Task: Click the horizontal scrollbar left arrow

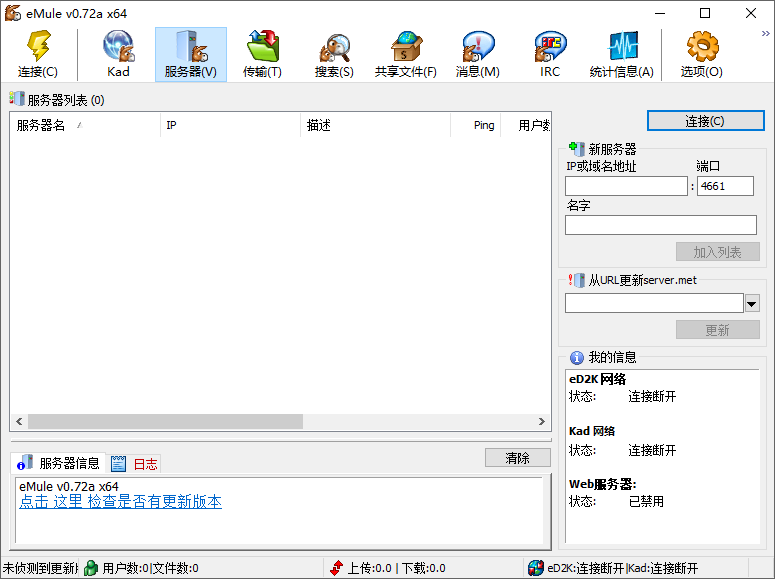Action: pyautogui.click(x=19, y=421)
